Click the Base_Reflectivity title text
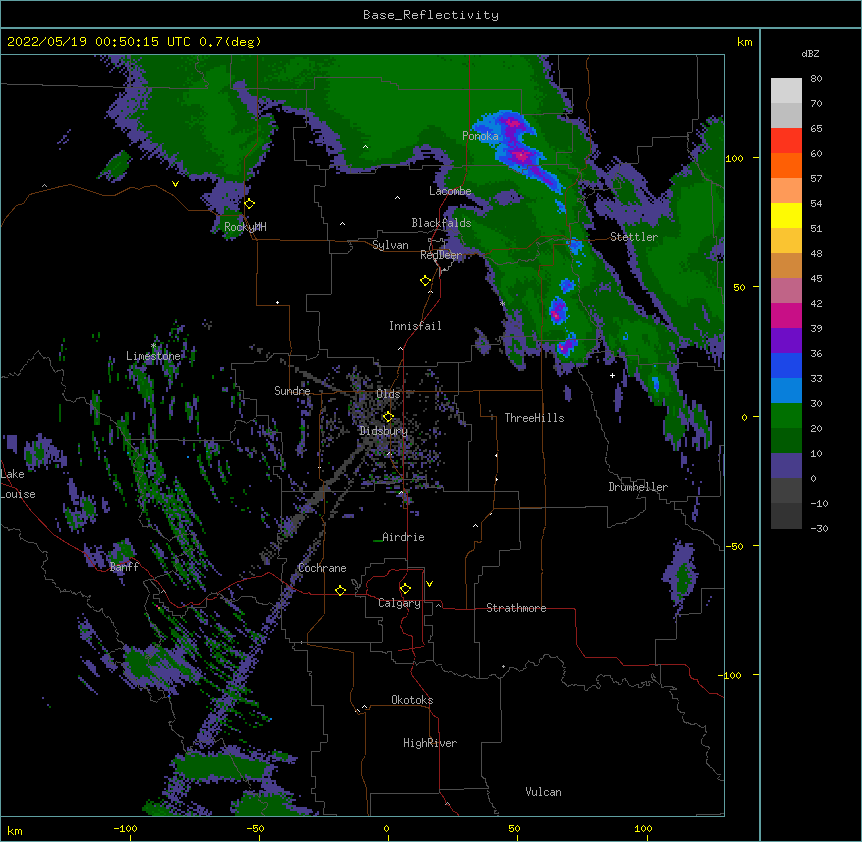The image size is (862, 842). pos(431,15)
